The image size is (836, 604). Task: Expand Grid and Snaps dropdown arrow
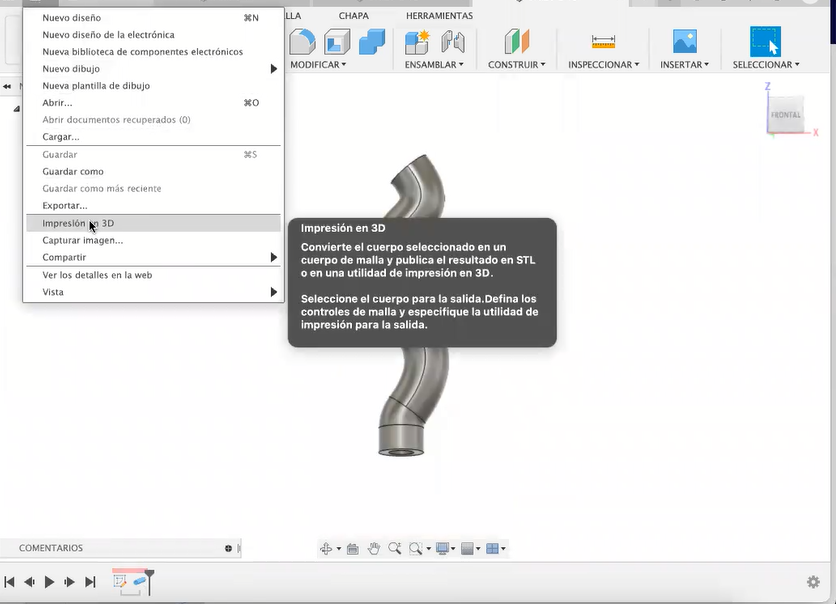tap(478, 549)
